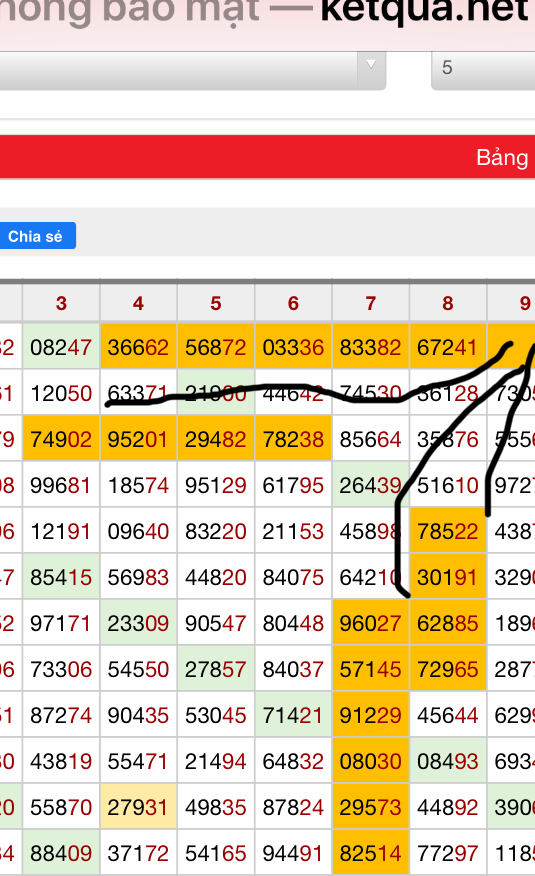The image size is (535, 876).
Task: Select cell 67241
Action: click(448, 346)
